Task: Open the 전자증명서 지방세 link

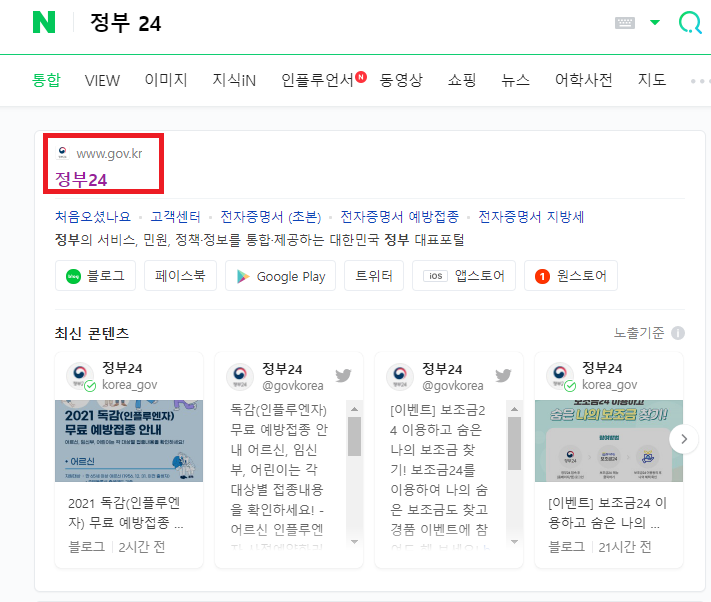Action: (531, 217)
